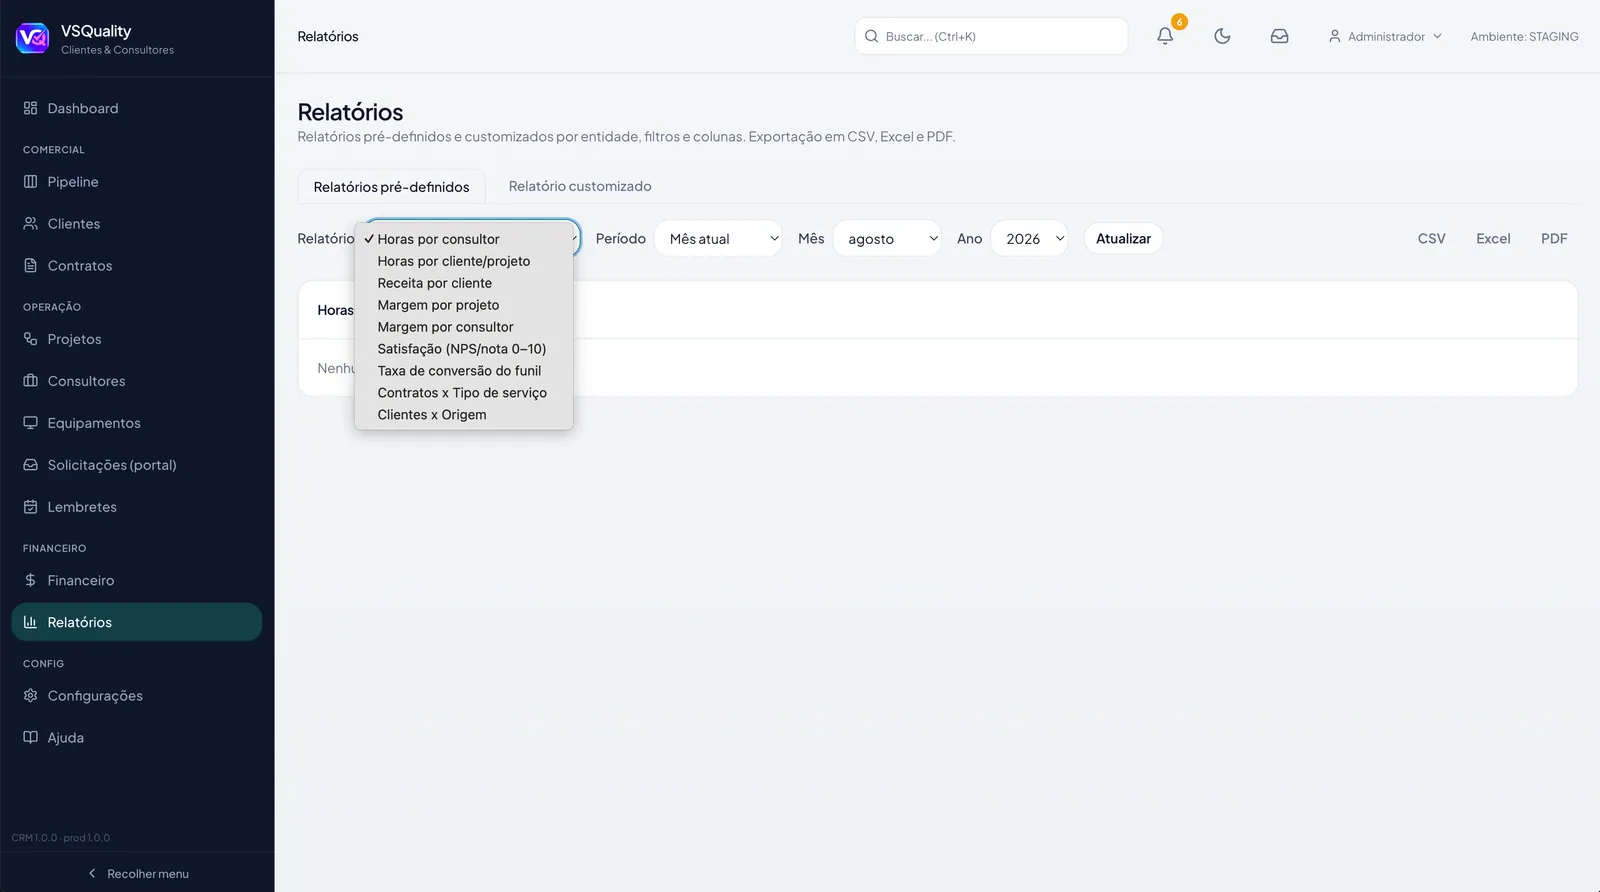
Task: Open notifications bell icon
Action: (1165, 36)
